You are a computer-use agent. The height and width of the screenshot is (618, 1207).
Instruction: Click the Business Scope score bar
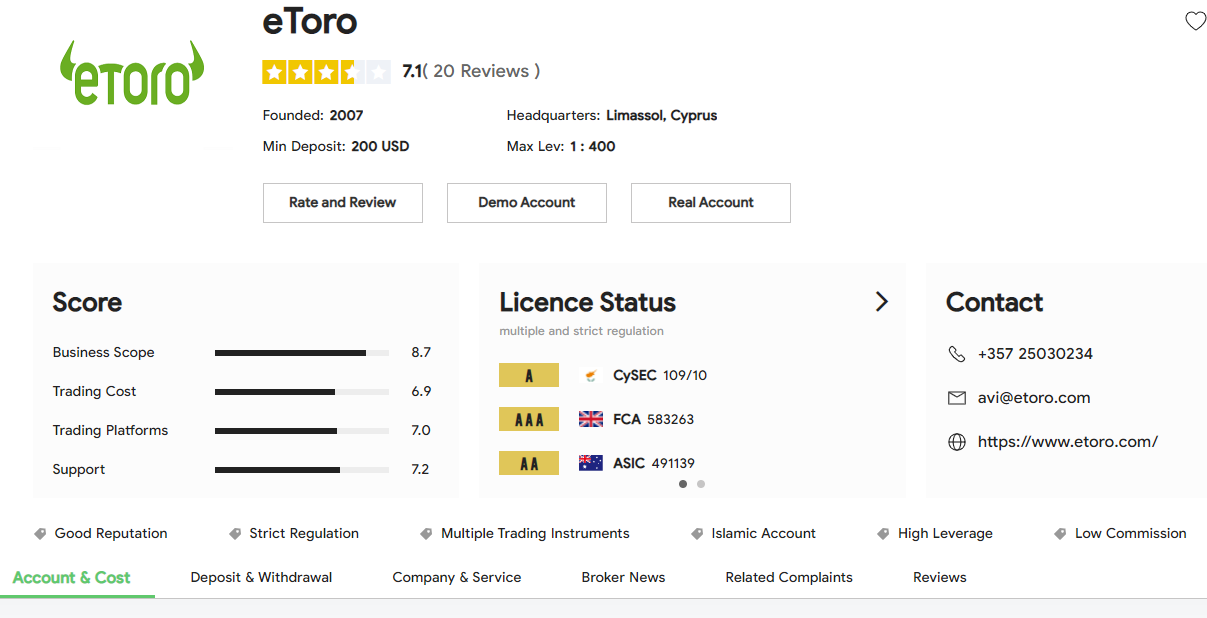click(302, 353)
